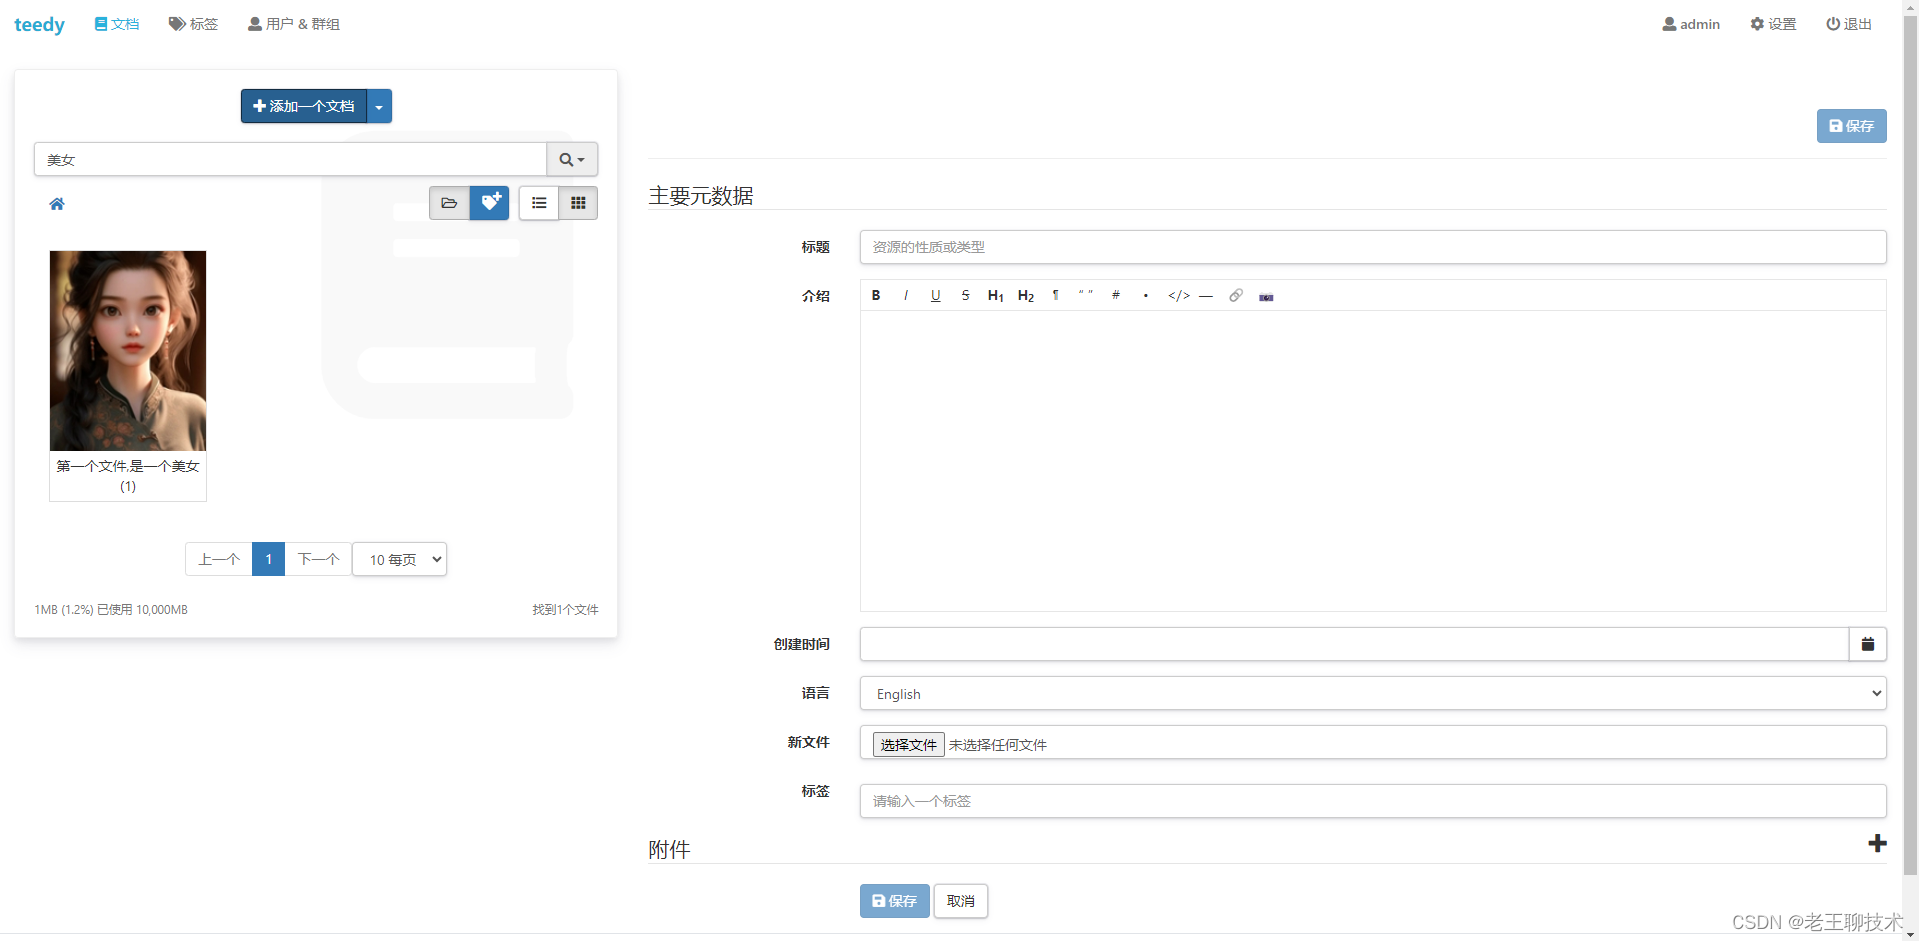
Task: Change the 10 per page selector
Action: click(x=399, y=559)
